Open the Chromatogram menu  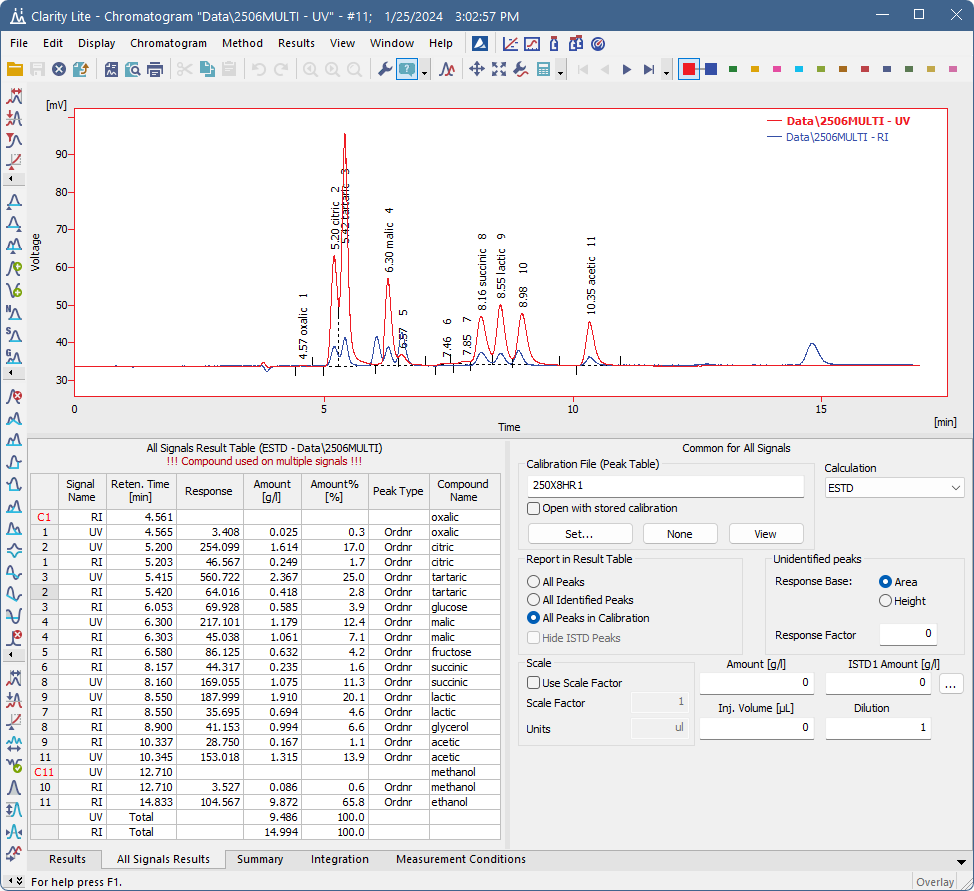point(168,43)
